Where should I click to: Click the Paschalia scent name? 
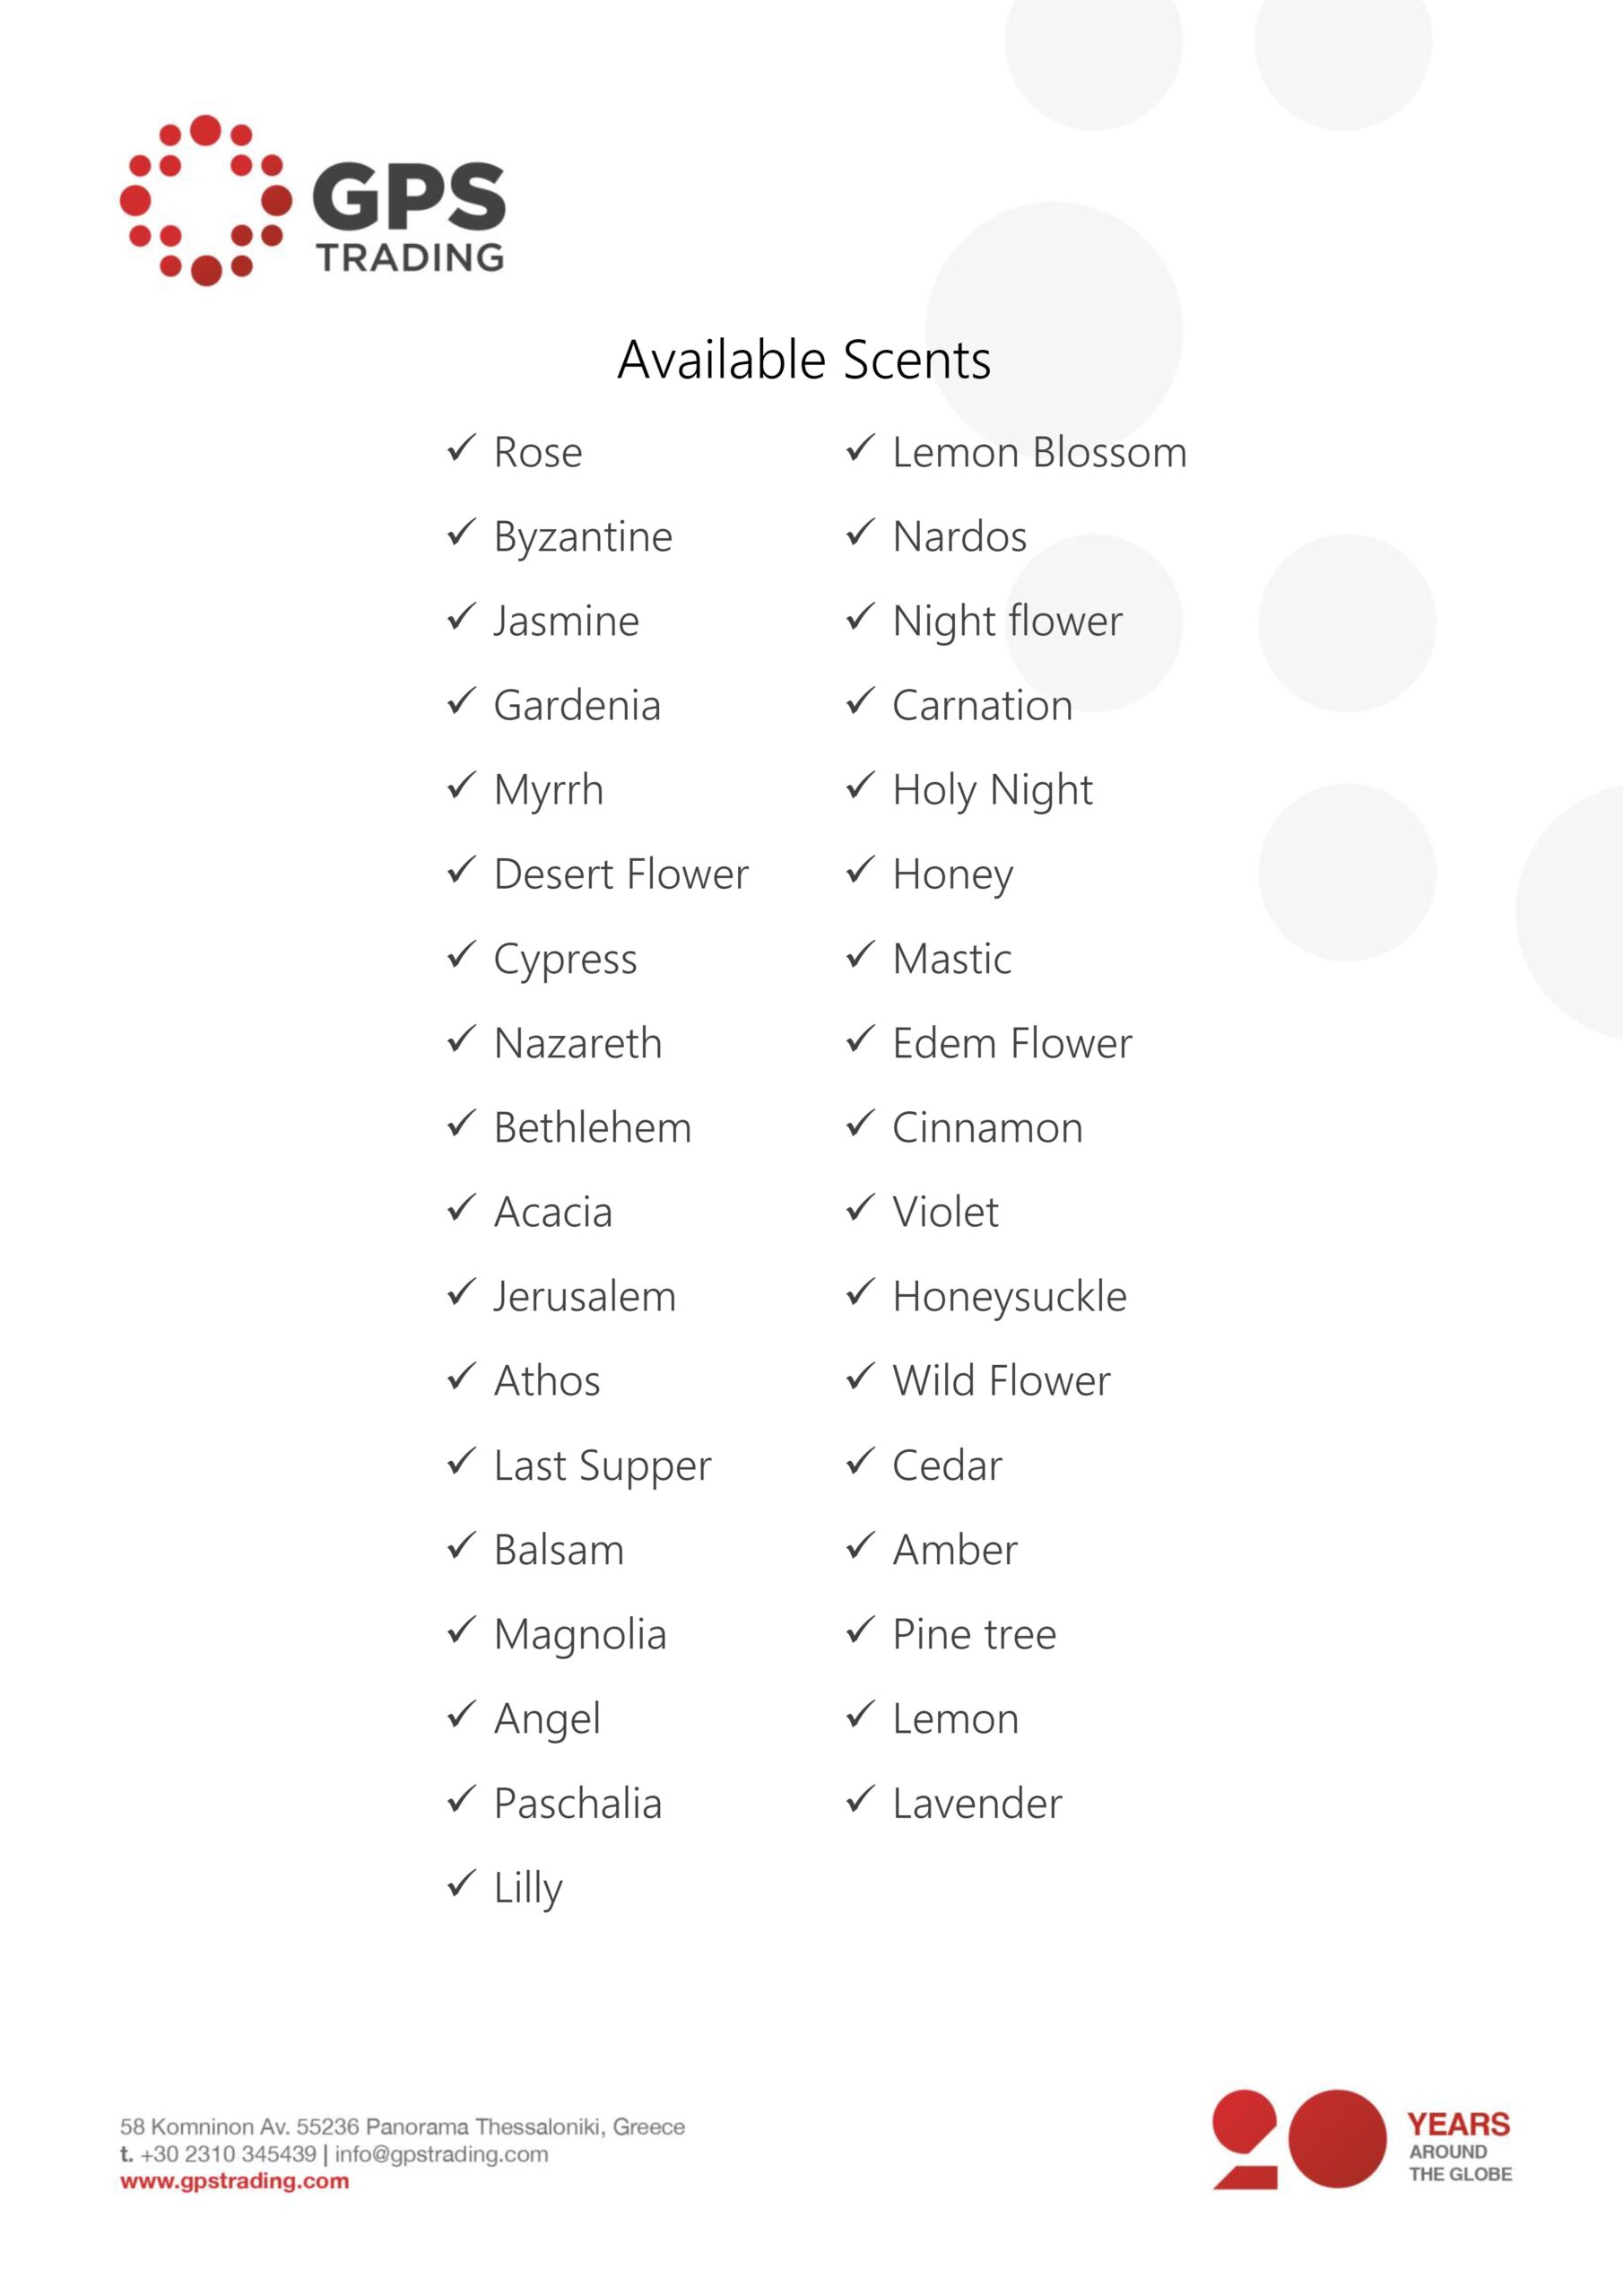click(578, 1803)
